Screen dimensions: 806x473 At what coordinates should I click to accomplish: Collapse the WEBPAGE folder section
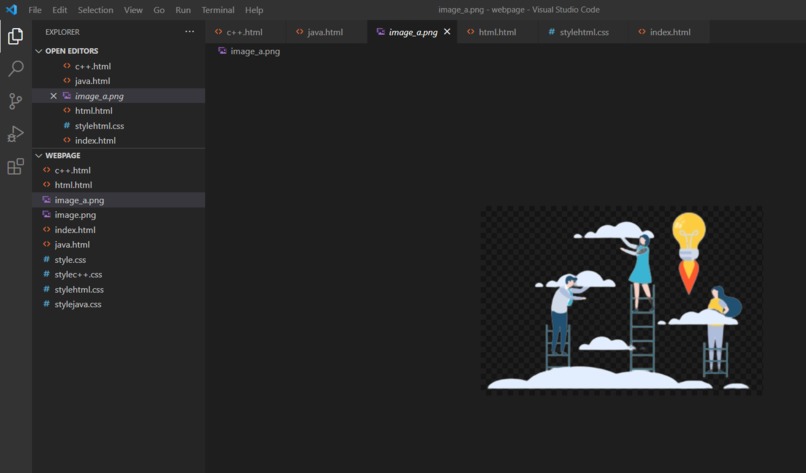click(x=119, y=155)
